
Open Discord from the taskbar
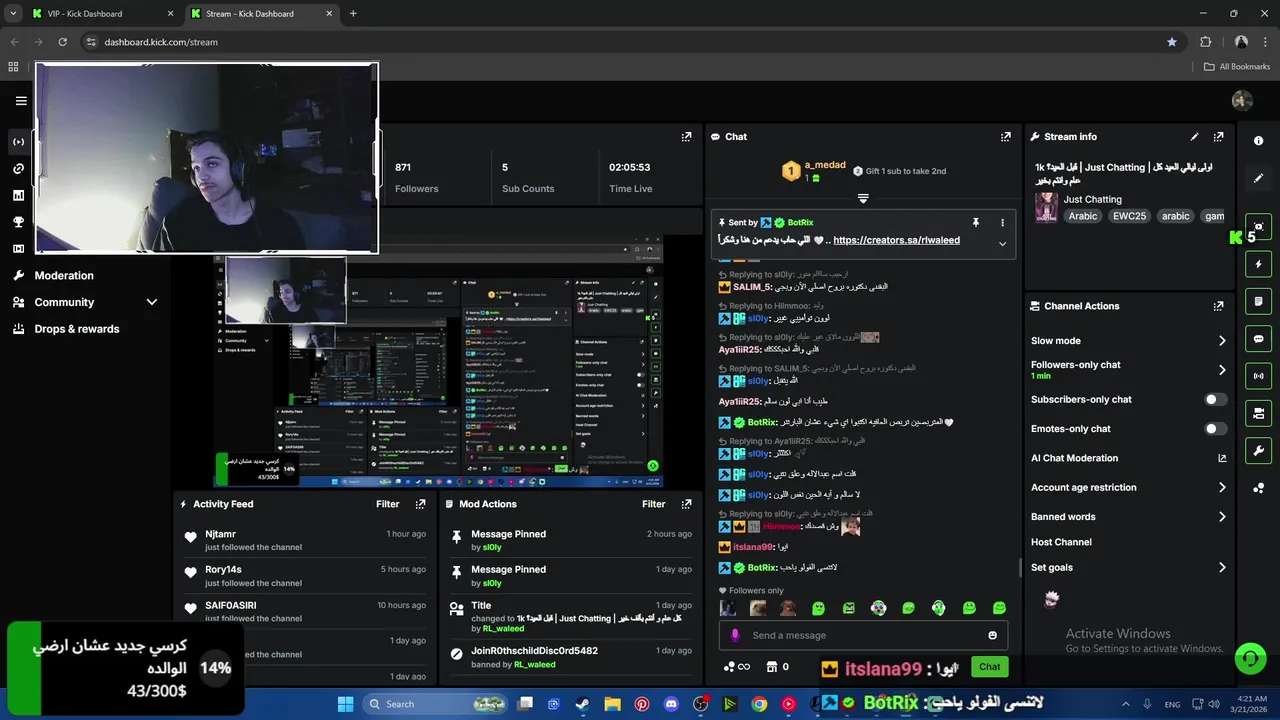point(671,704)
